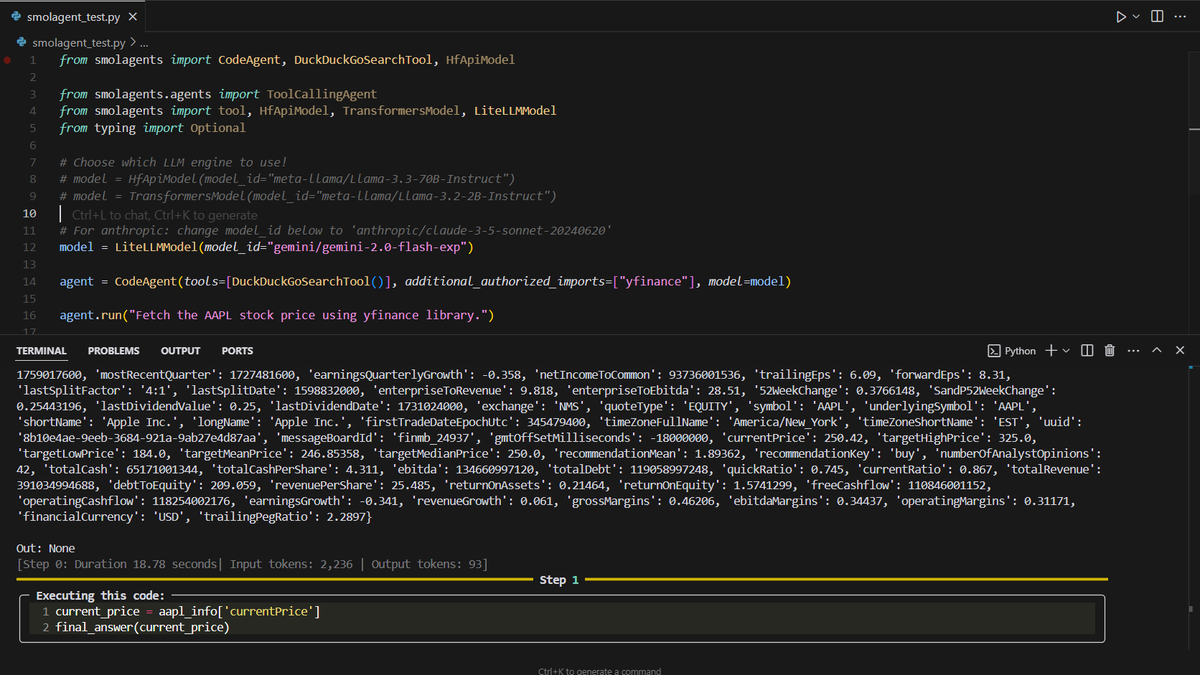Click line number 16 in gutter
The width and height of the screenshot is (1200, 675).
pyautogui.click(x=29, y=315)
